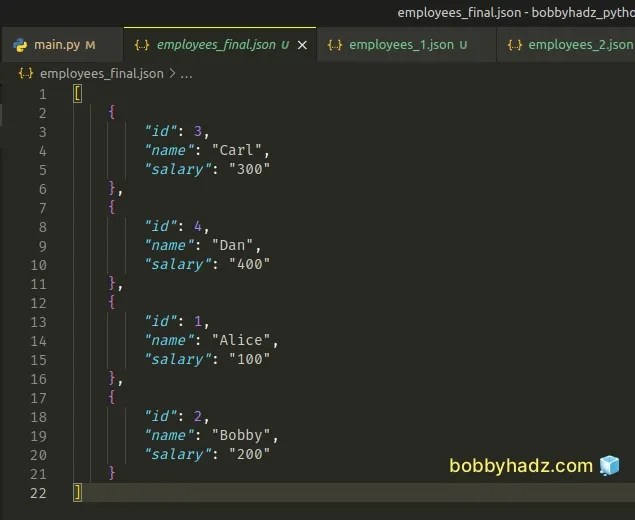Click the "Dan" name value
Viewport: 635px width, 520px height.
coord(233,245)
